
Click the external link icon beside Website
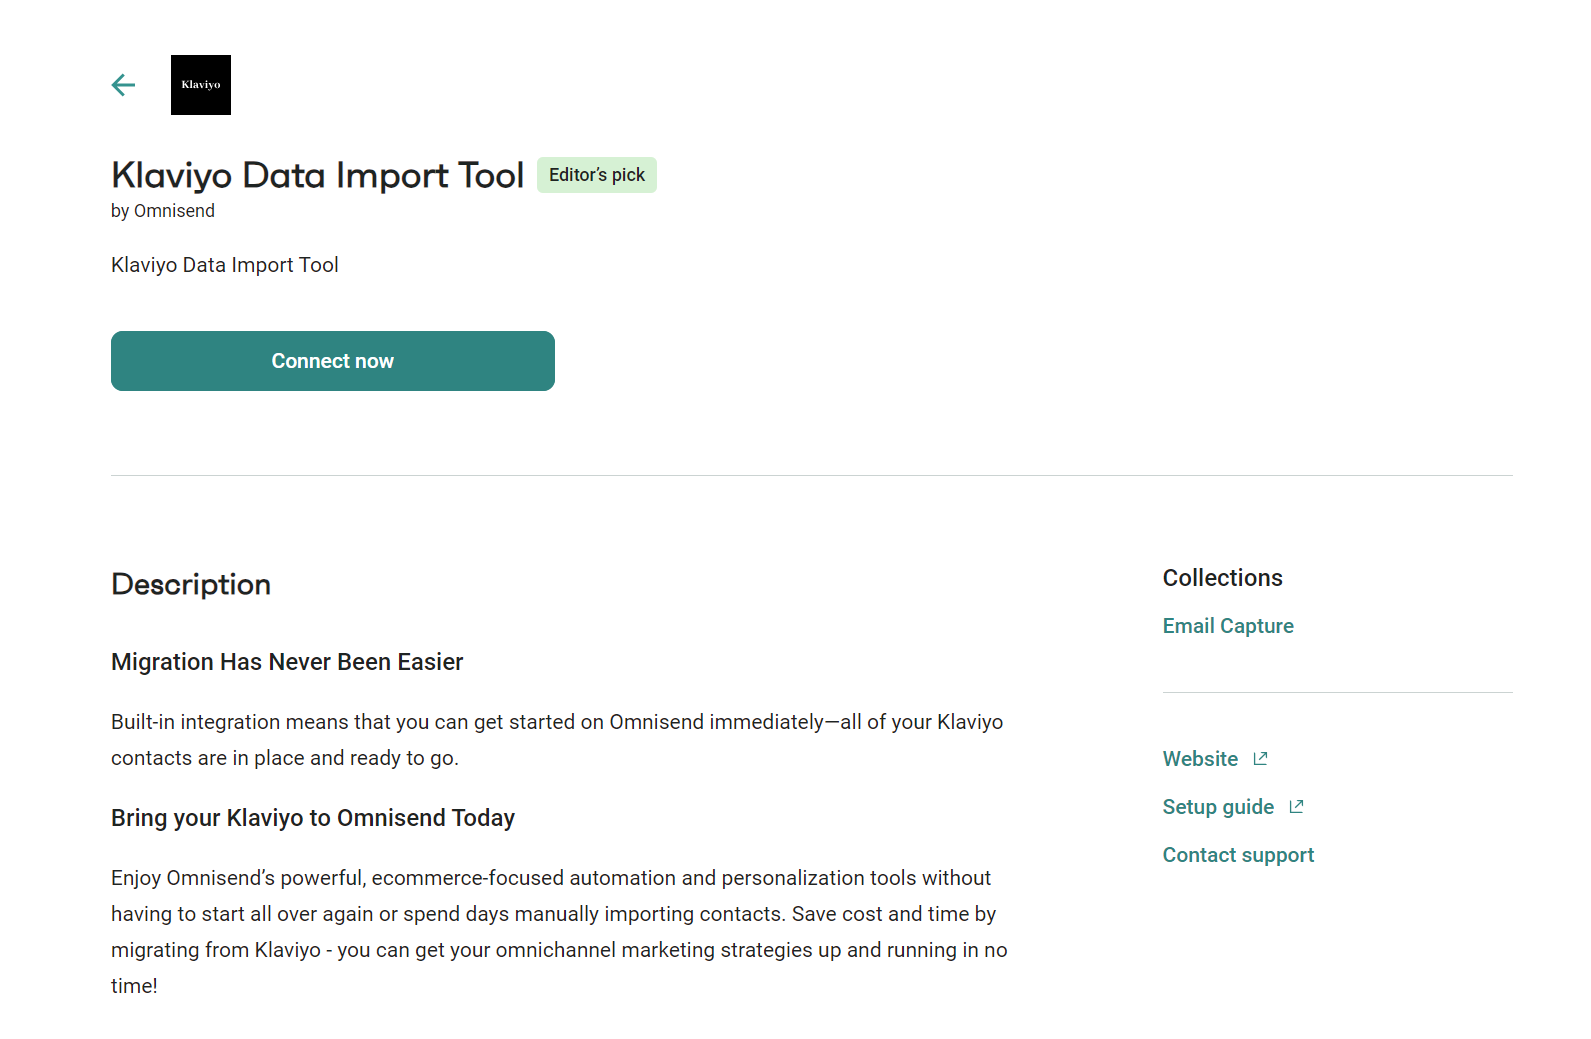pyautogui.click(x=1260, y=759)
